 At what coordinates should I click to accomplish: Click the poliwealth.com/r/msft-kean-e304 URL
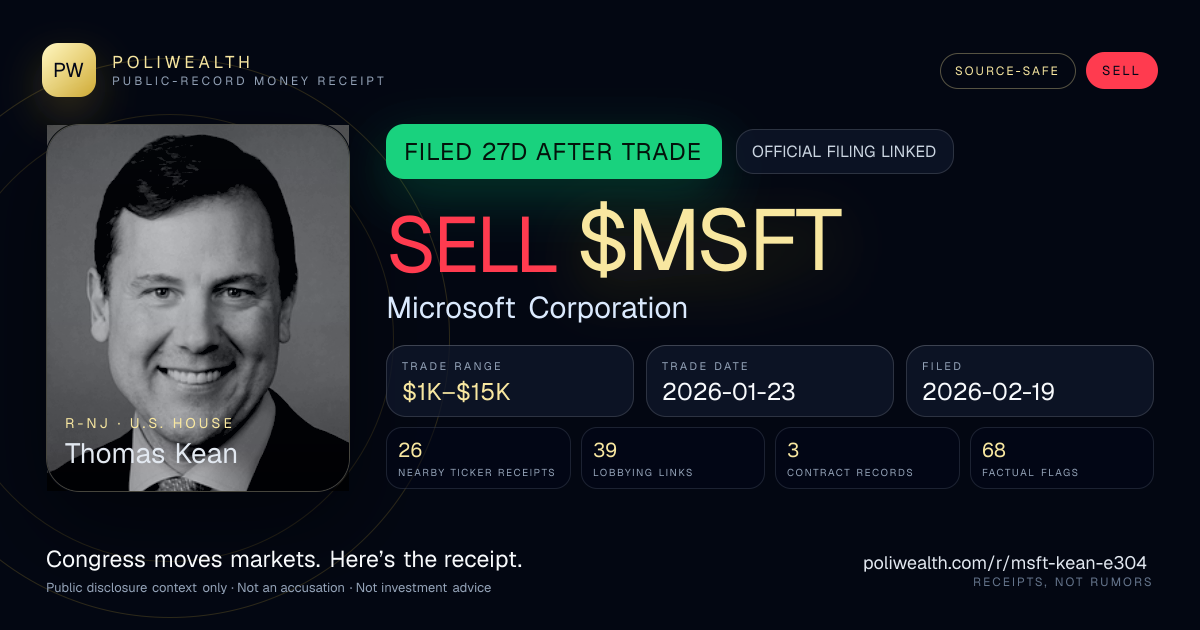point(1005,563)
